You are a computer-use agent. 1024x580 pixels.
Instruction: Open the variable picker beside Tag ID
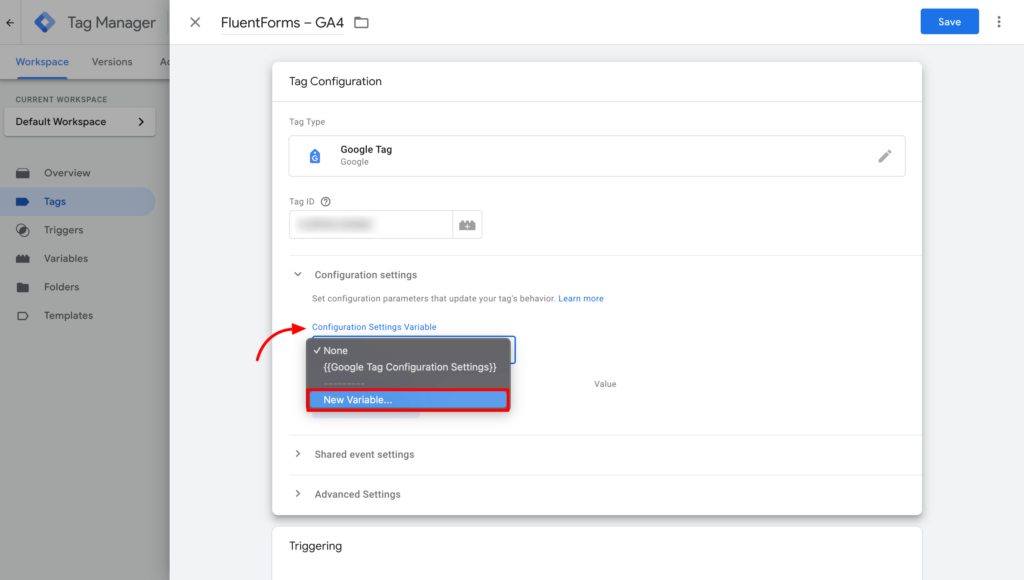point(467,224)
